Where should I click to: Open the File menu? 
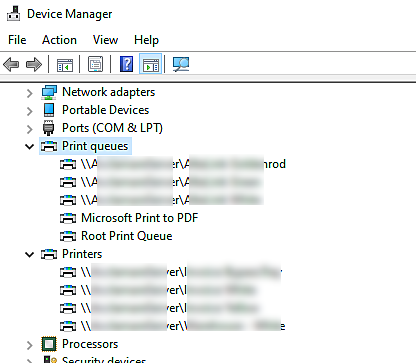pos(17,40)
